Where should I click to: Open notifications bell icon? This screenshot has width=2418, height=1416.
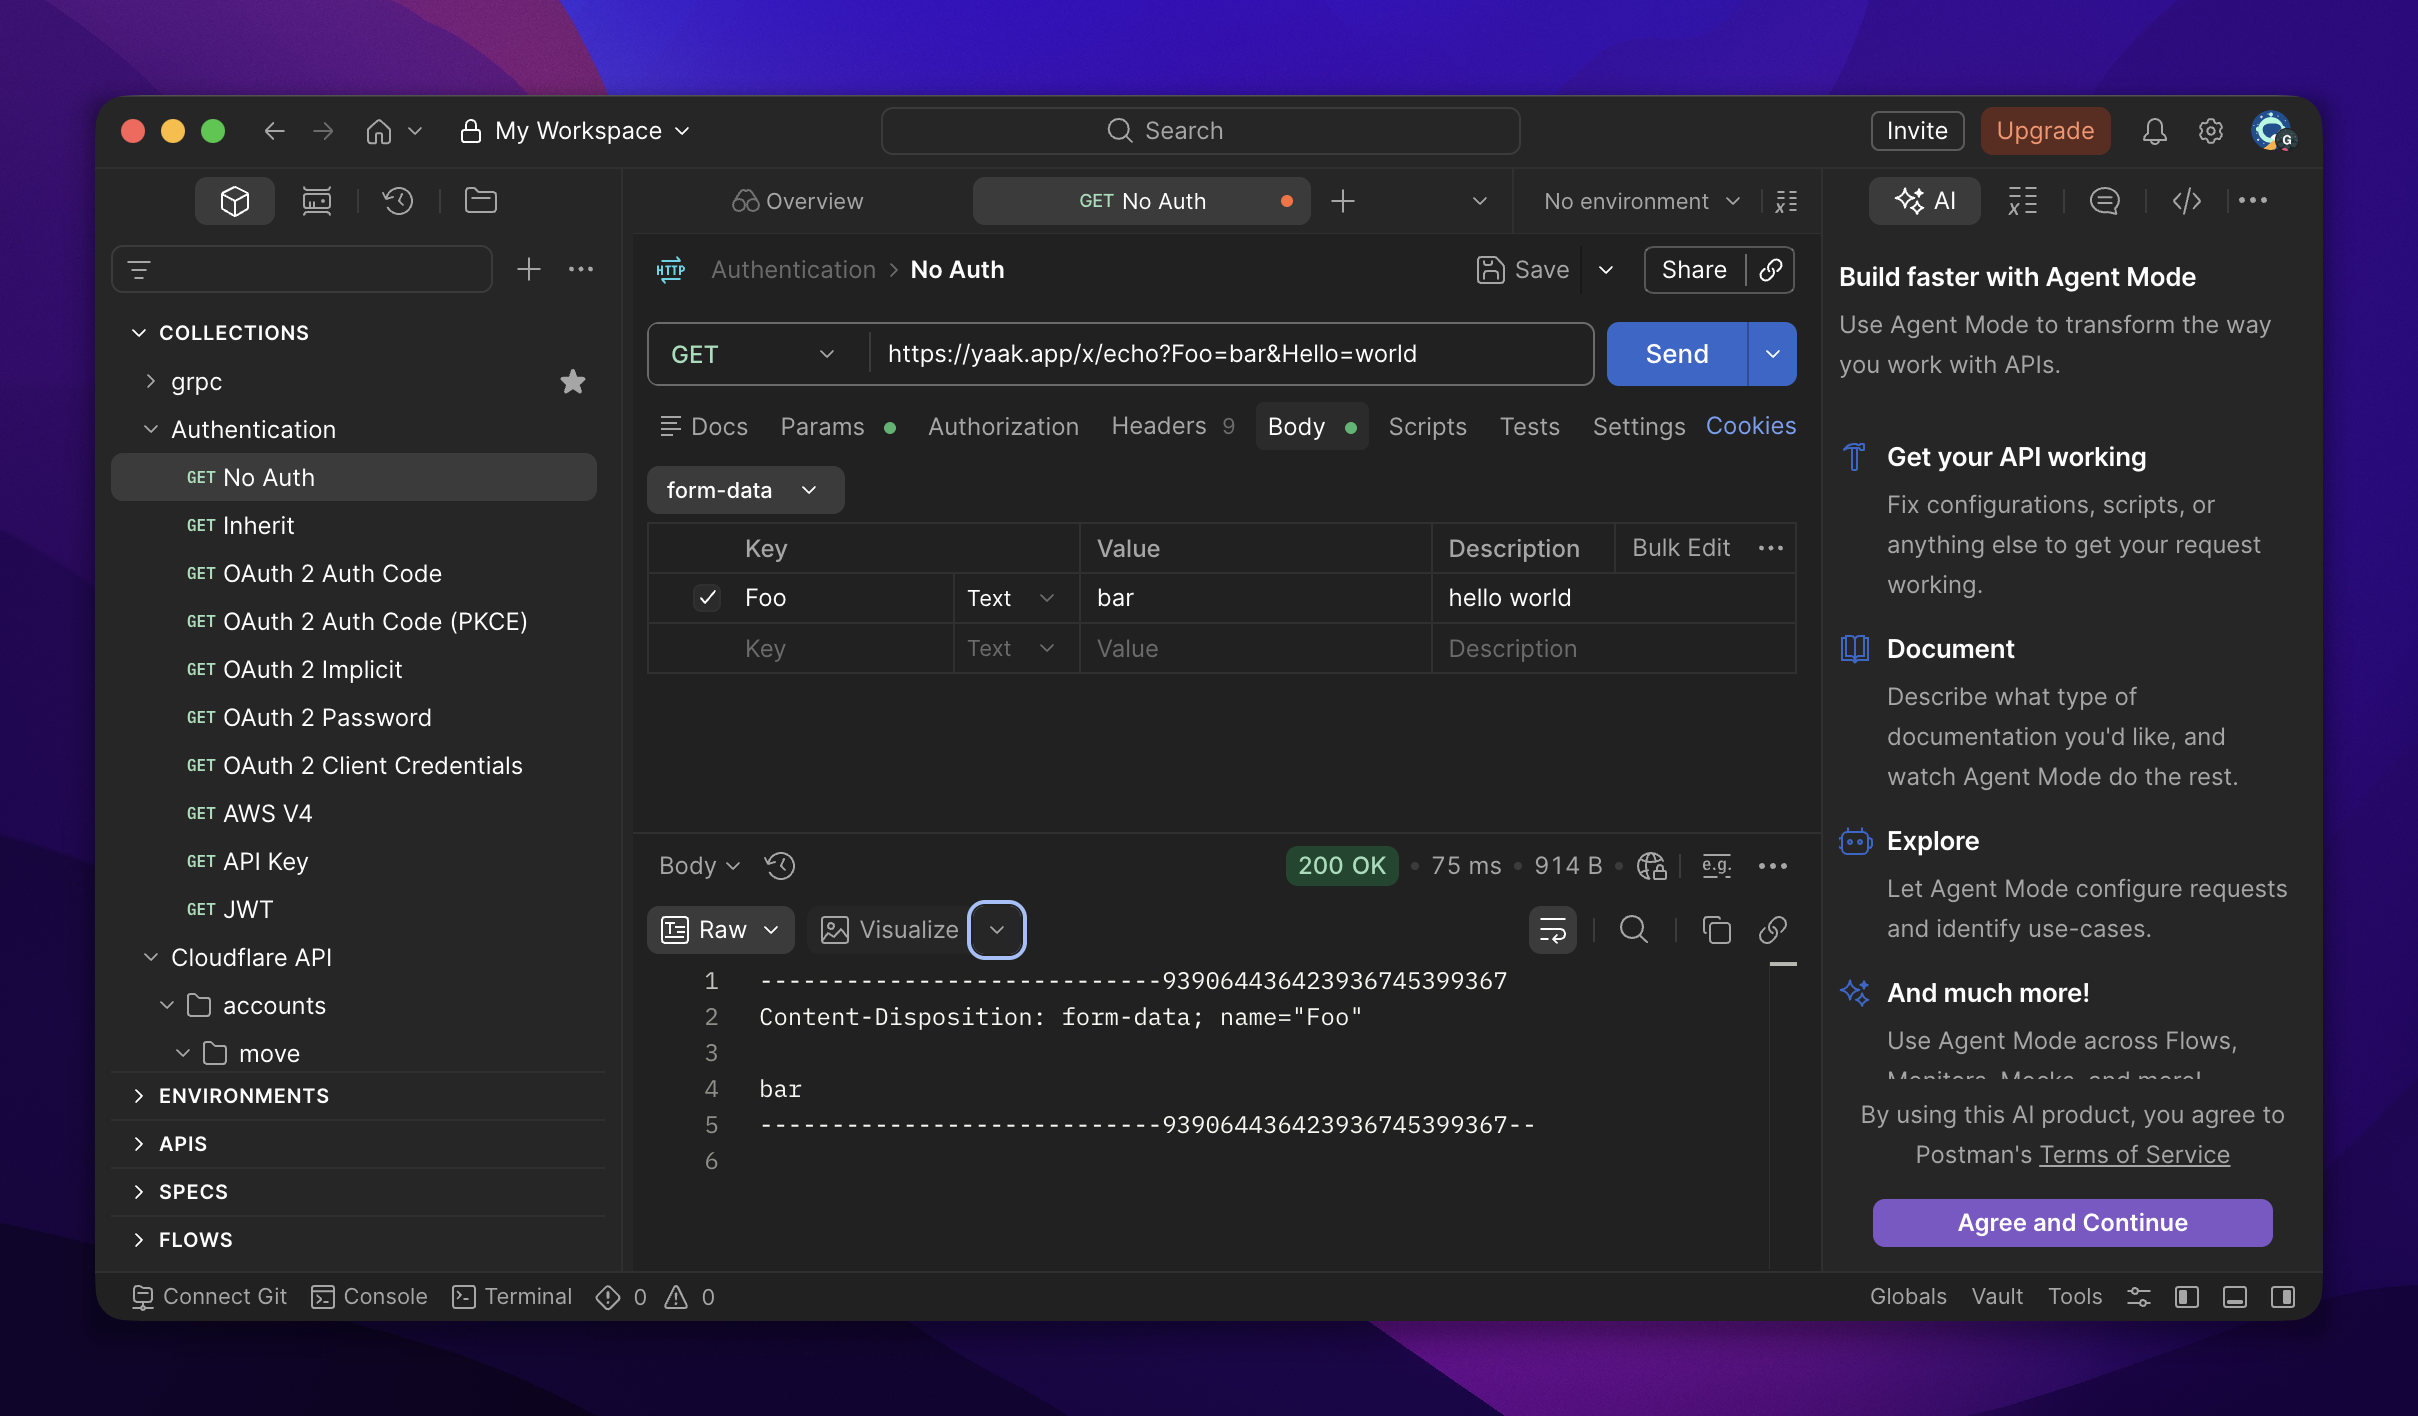pos(2155,131)
